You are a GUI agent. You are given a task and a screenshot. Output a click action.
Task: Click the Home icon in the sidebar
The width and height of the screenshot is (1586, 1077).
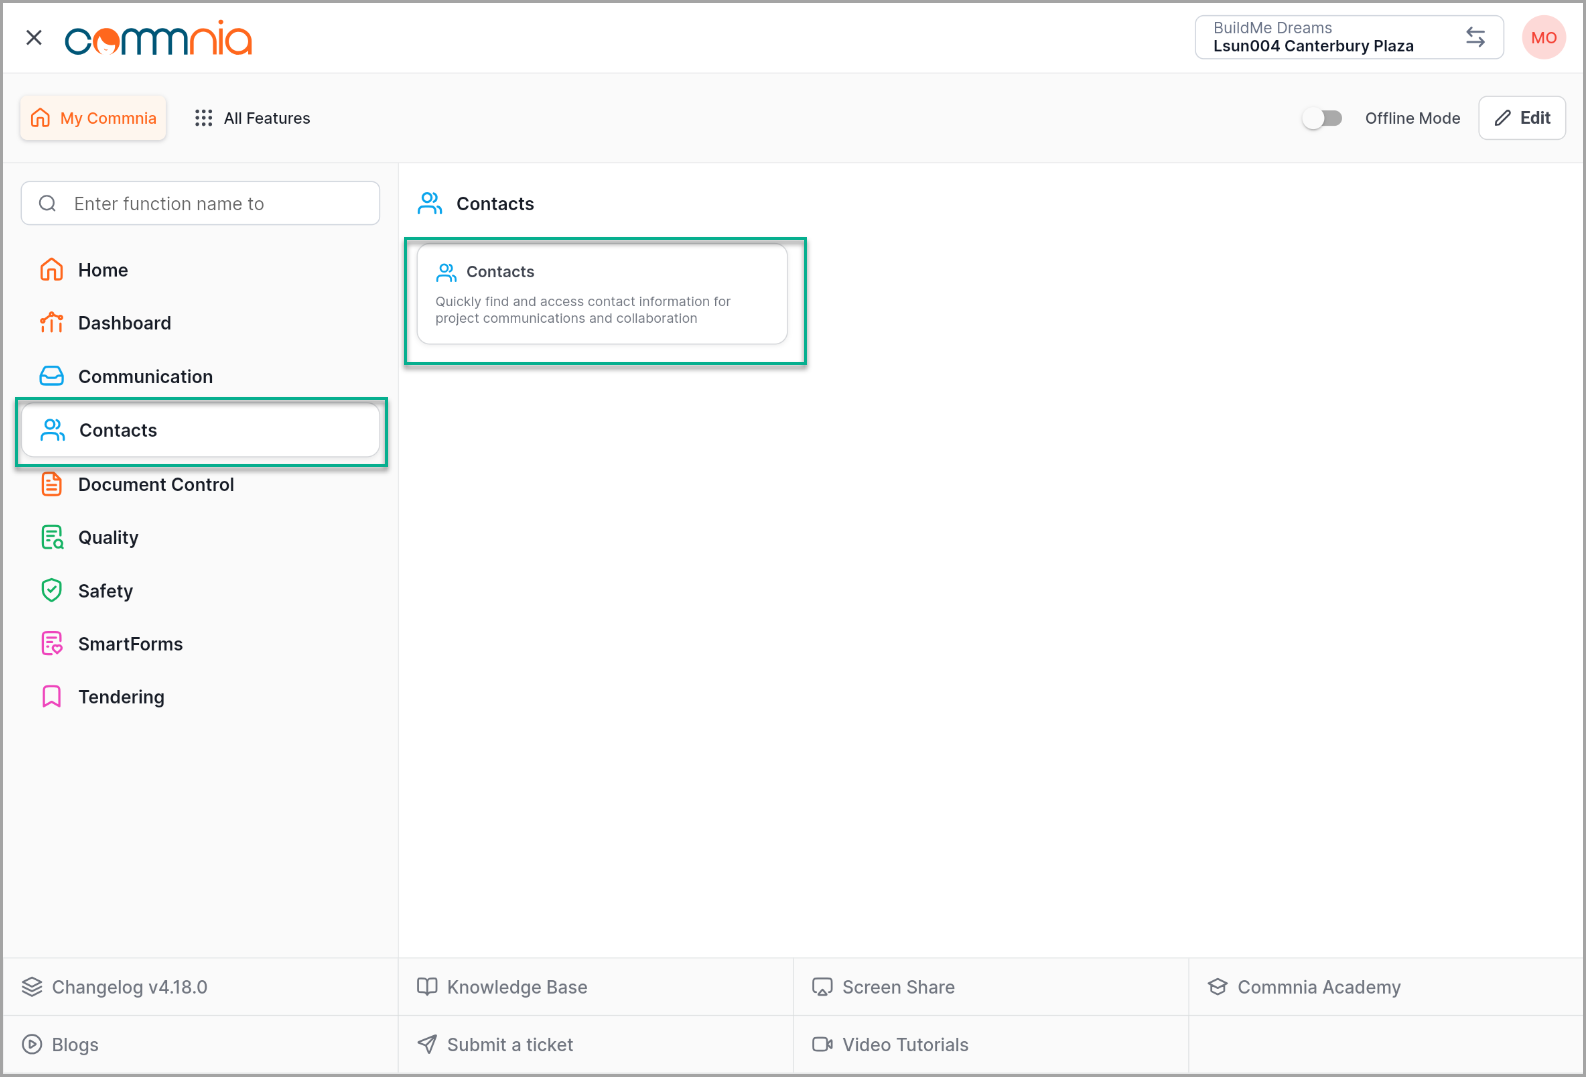click(x=51, y=270)
